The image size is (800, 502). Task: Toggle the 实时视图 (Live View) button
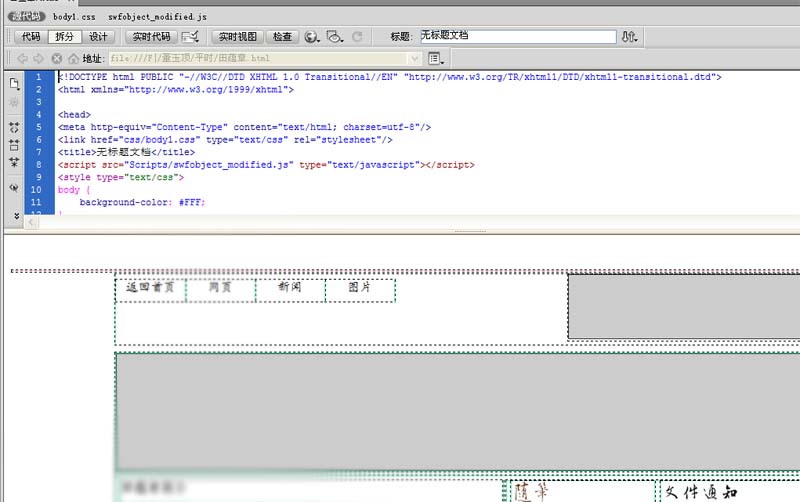[237, 37]
